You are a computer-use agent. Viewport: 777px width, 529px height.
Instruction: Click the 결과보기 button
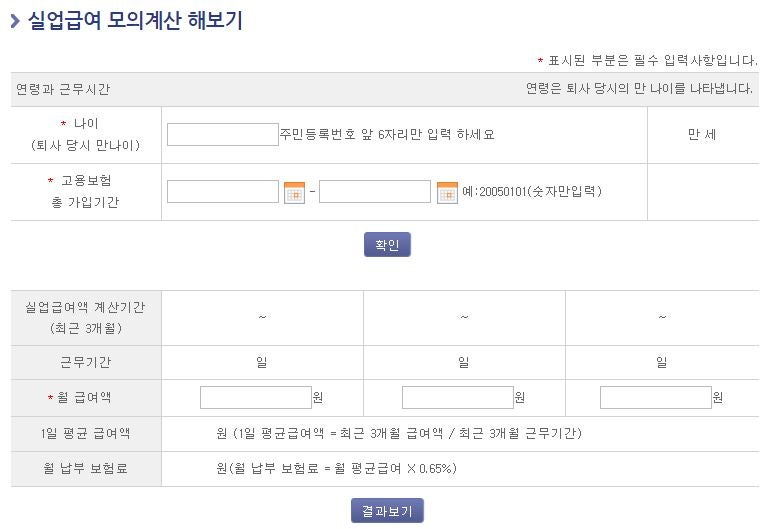(x=387, y=511)
